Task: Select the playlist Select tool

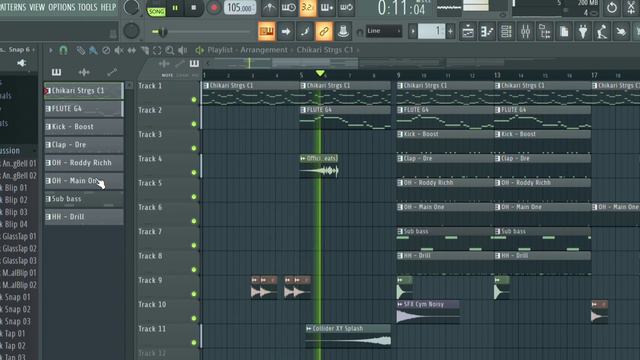Action: [x=157, y=51]
